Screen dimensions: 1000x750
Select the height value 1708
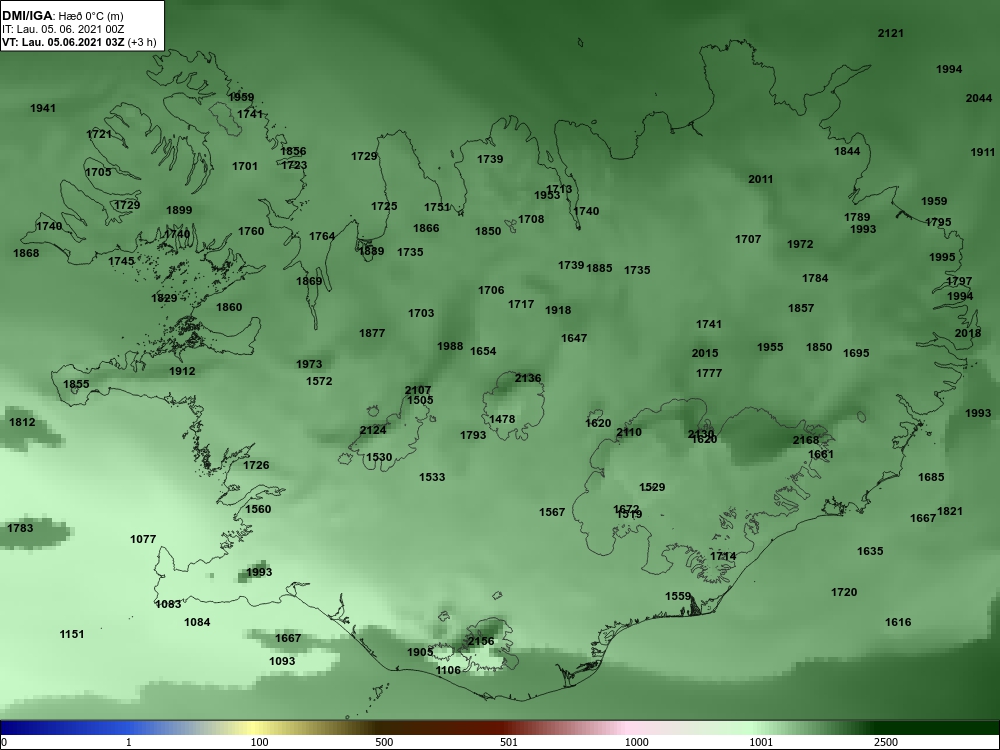tap(531, 219)
